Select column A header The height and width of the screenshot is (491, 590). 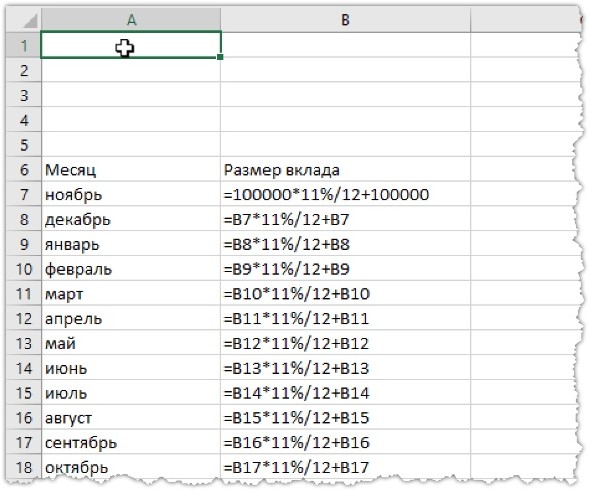click(131, 20)
